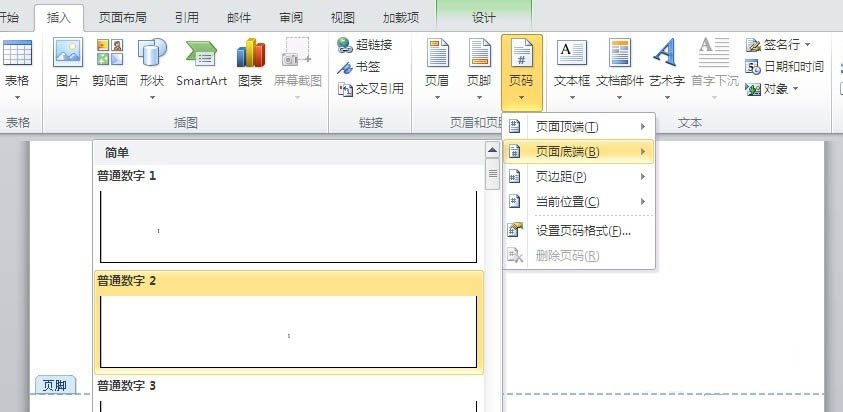Expand the 文本框 dropdown arrow

pos(572,98)
